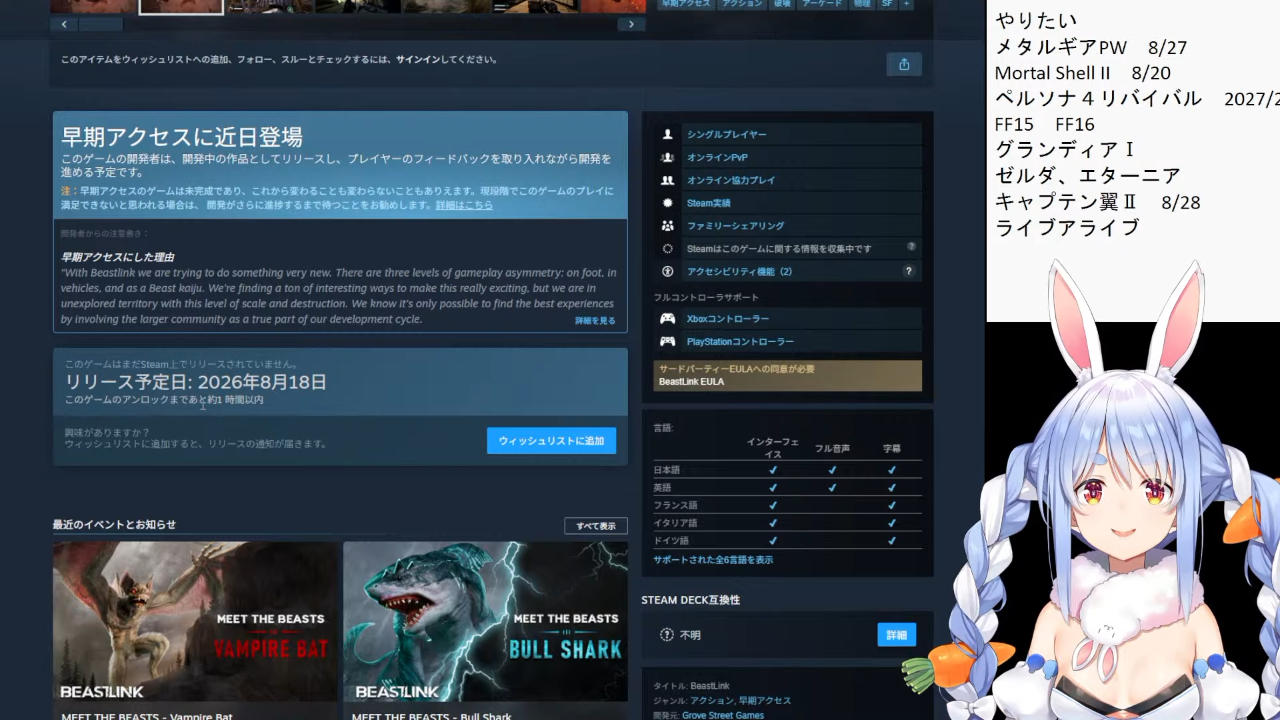Open the シングルプレイヤー category

click(x=727, y=134)
